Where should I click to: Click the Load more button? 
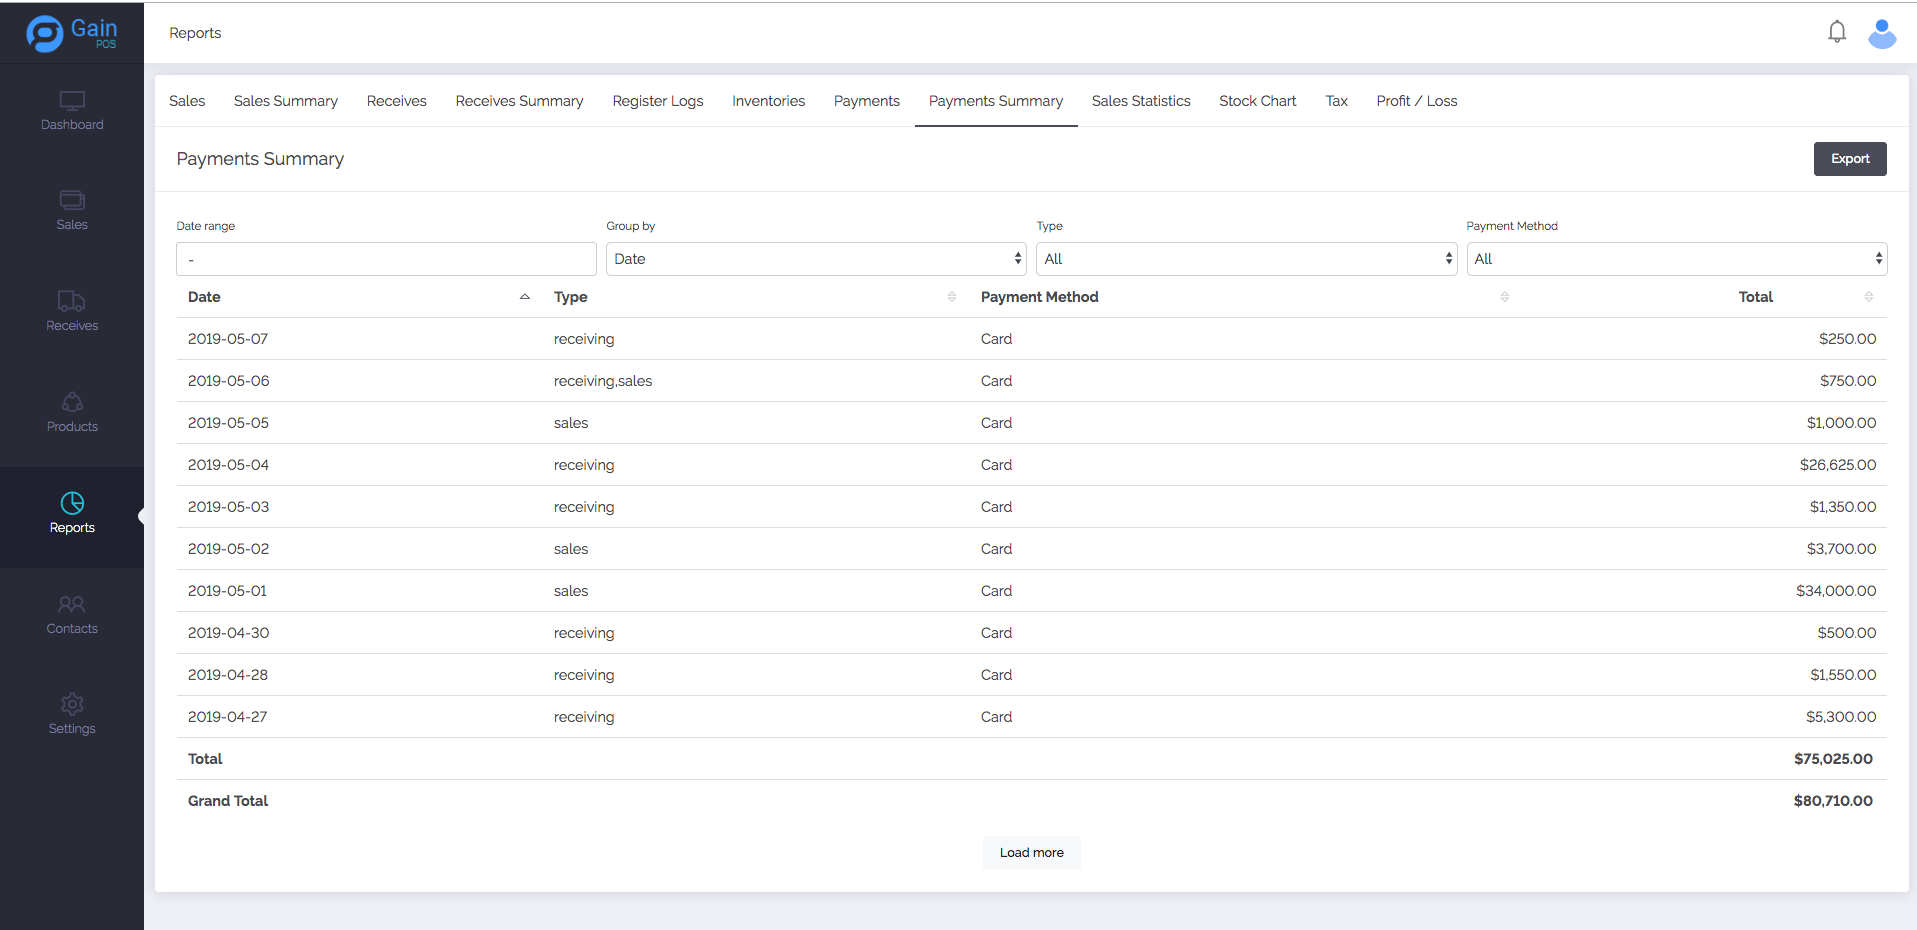[x=1031, y=853]
